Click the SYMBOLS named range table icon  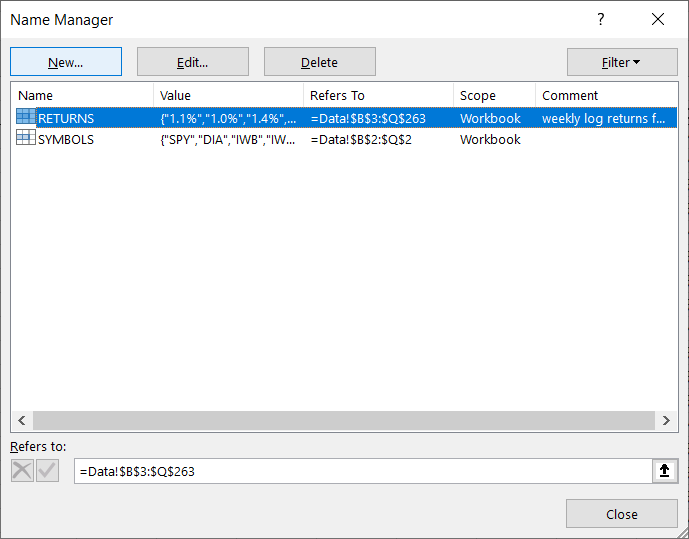26,140
